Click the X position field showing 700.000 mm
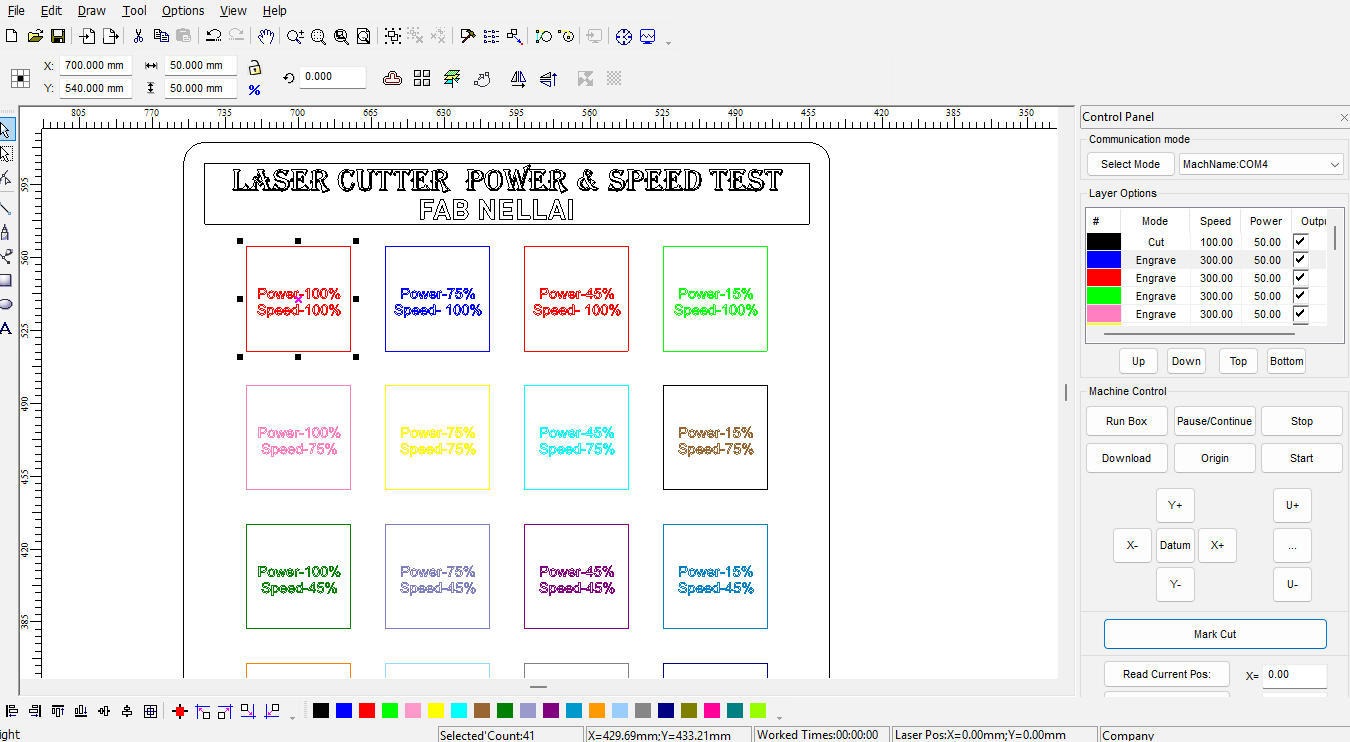 coord(95,65)
